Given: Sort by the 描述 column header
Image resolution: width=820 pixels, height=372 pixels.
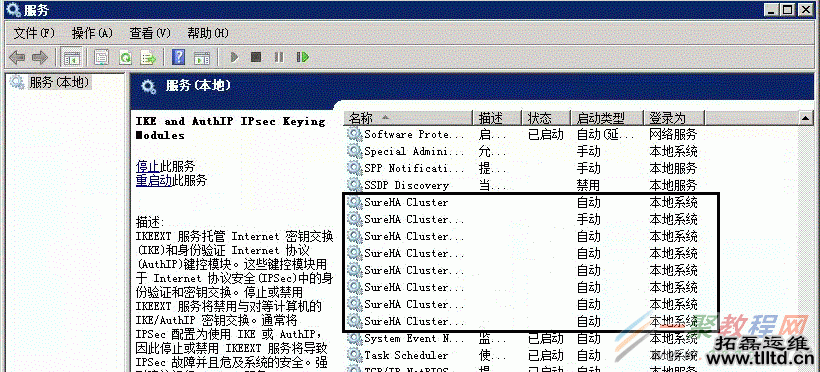Looking at the screenshot, I should click(497, 118).
